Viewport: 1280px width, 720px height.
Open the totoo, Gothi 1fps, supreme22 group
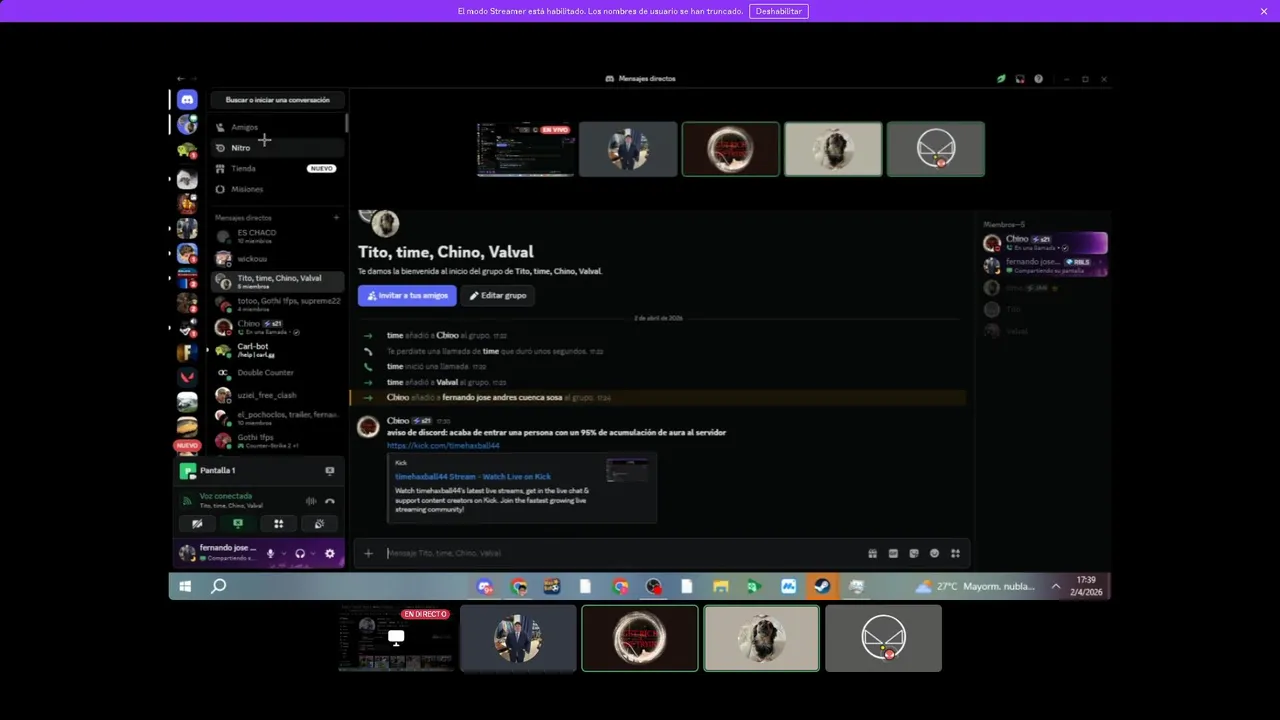tap(277, 304)
